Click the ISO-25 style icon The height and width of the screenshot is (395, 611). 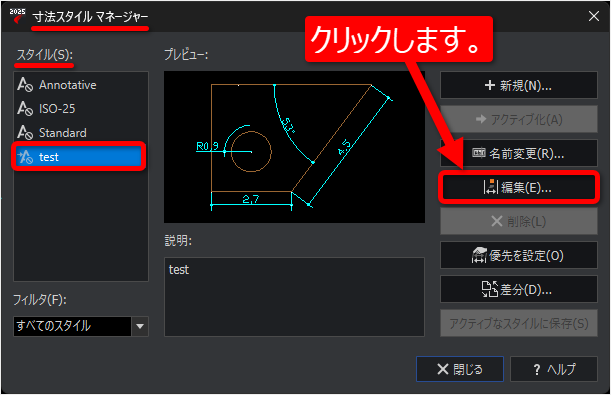pyautogui.click(x=25, y=108)
